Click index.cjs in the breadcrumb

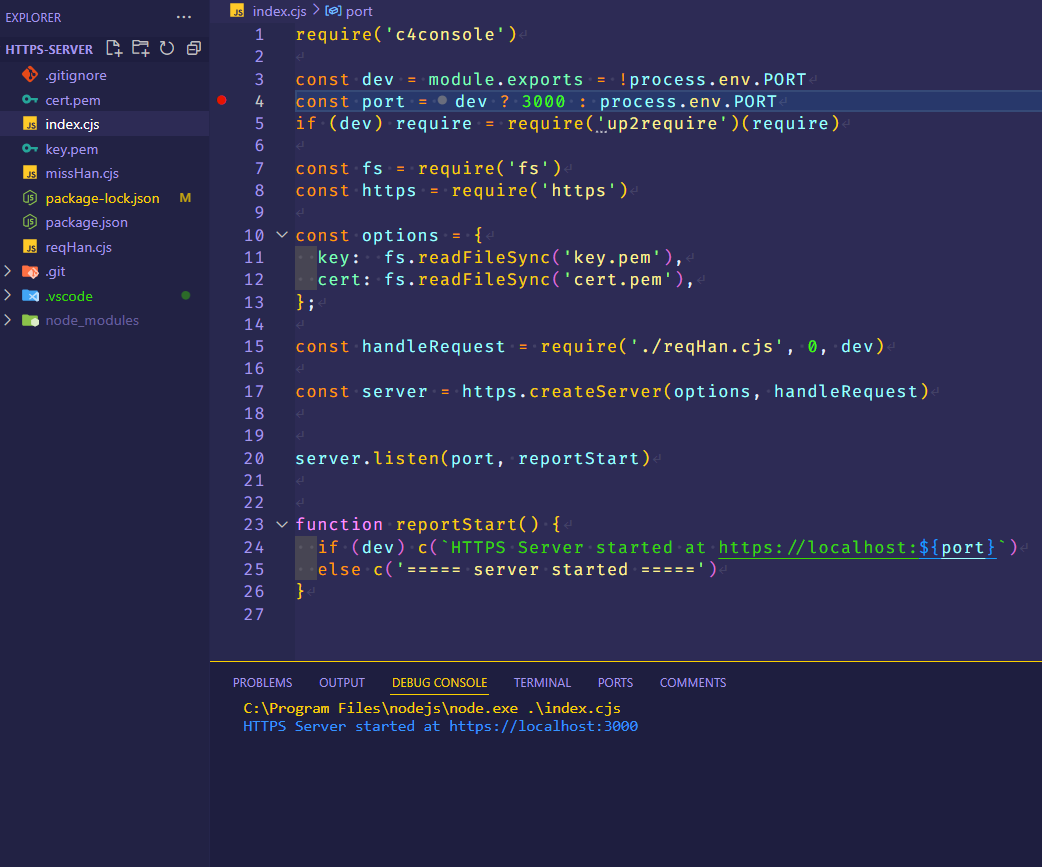pos(279,11)
